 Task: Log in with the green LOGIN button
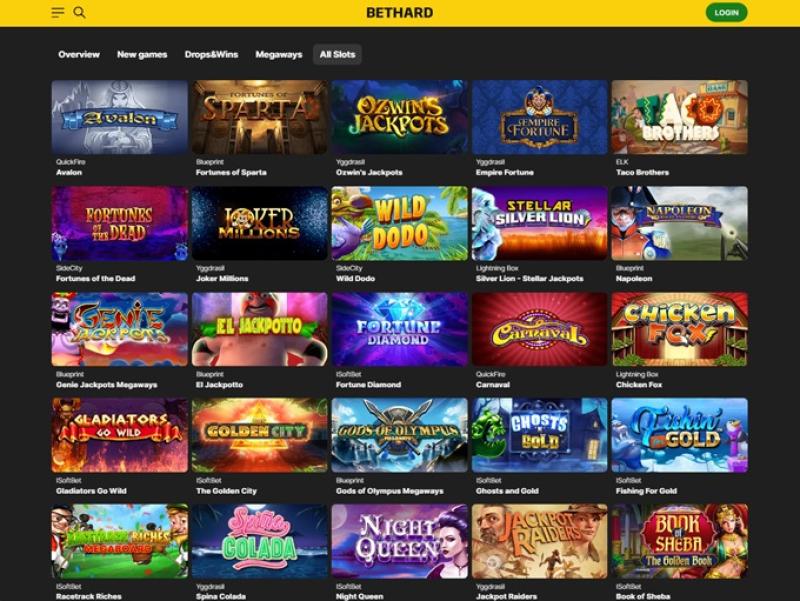pos(726,13)
